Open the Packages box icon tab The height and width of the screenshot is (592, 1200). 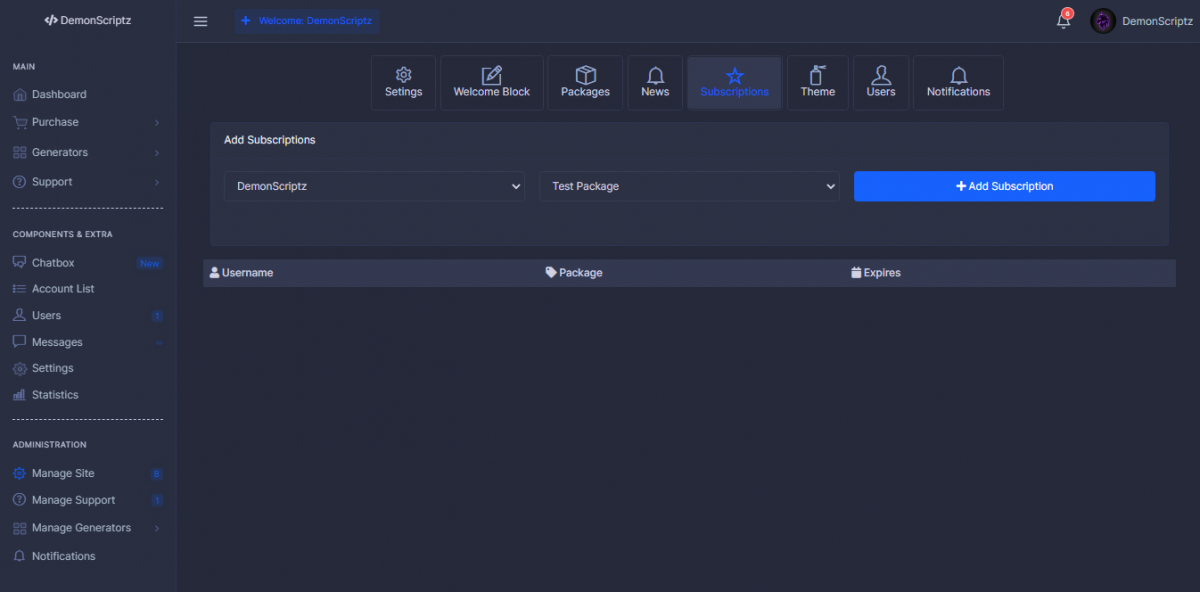pos(585,82)
